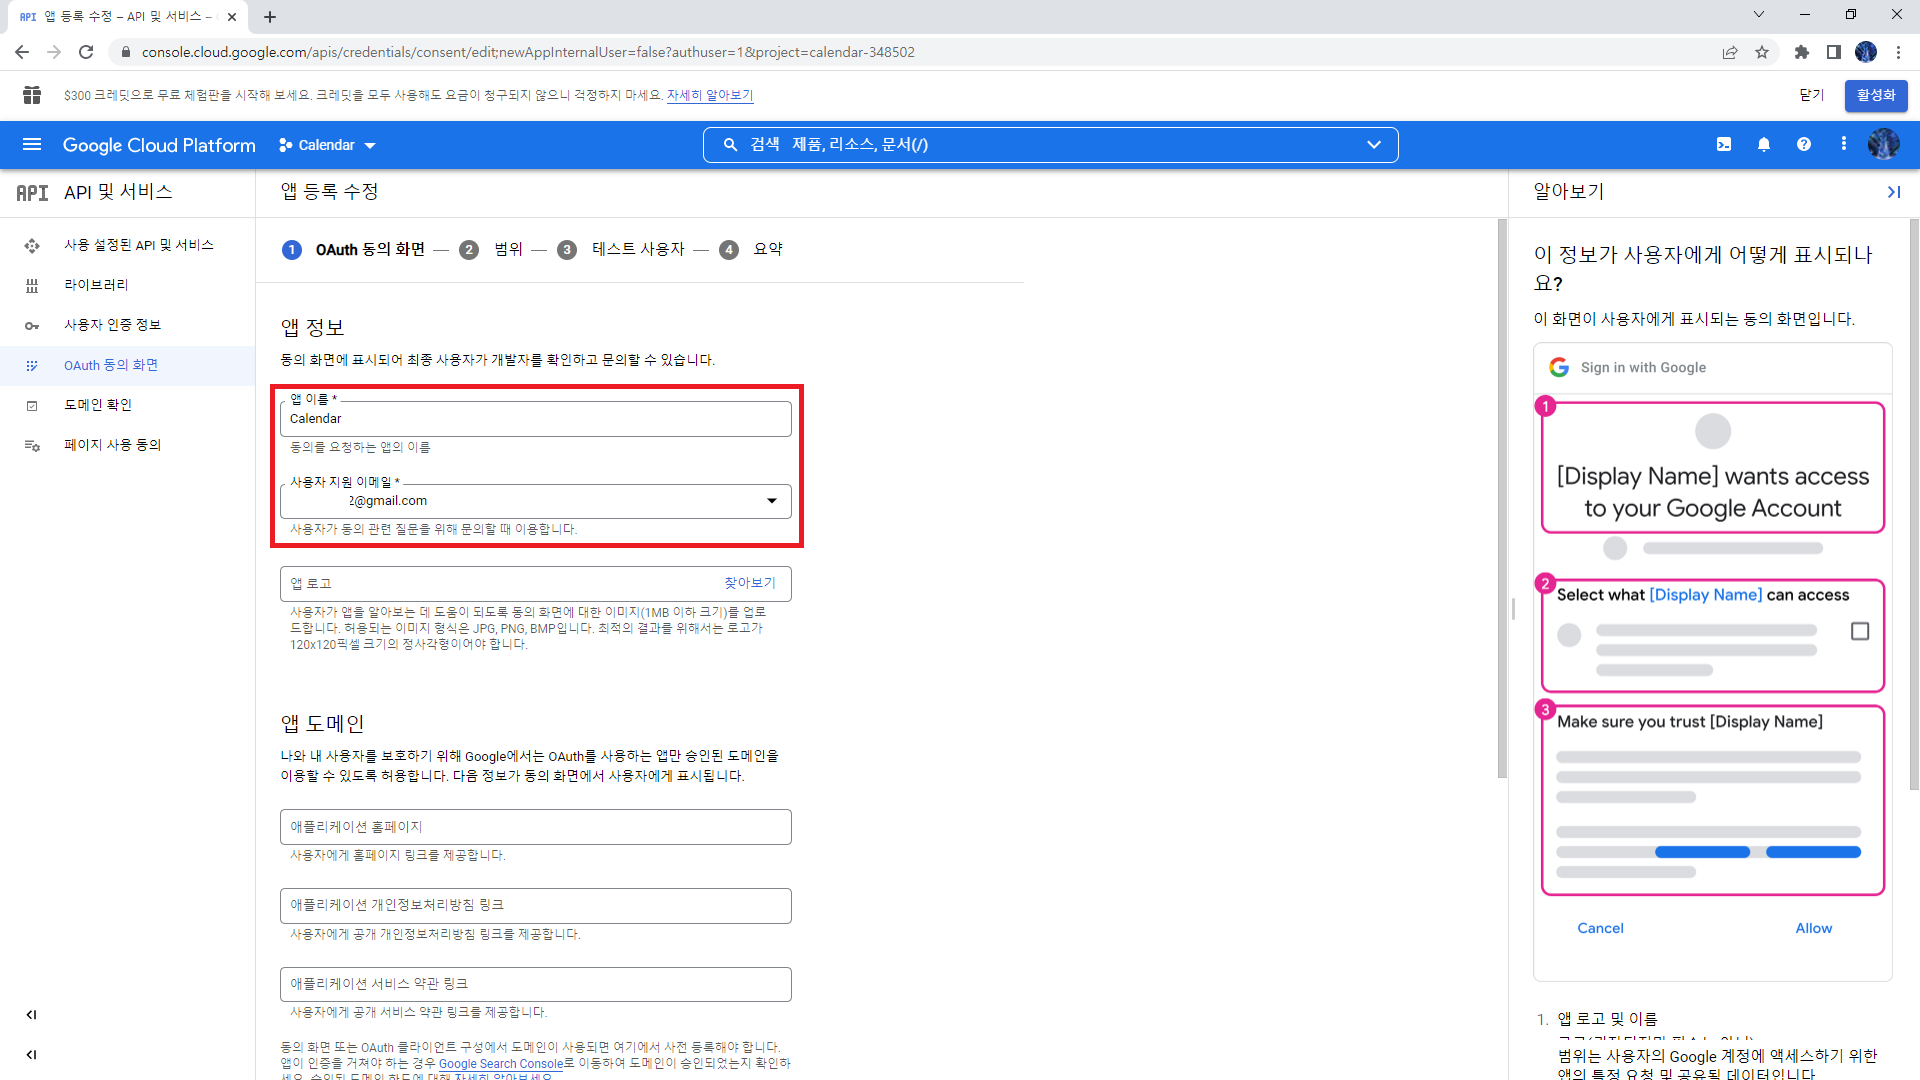Toggle the browser side panel icon
The height and width of the screenshot is (1080, 1920).
tap(1834, 52)
